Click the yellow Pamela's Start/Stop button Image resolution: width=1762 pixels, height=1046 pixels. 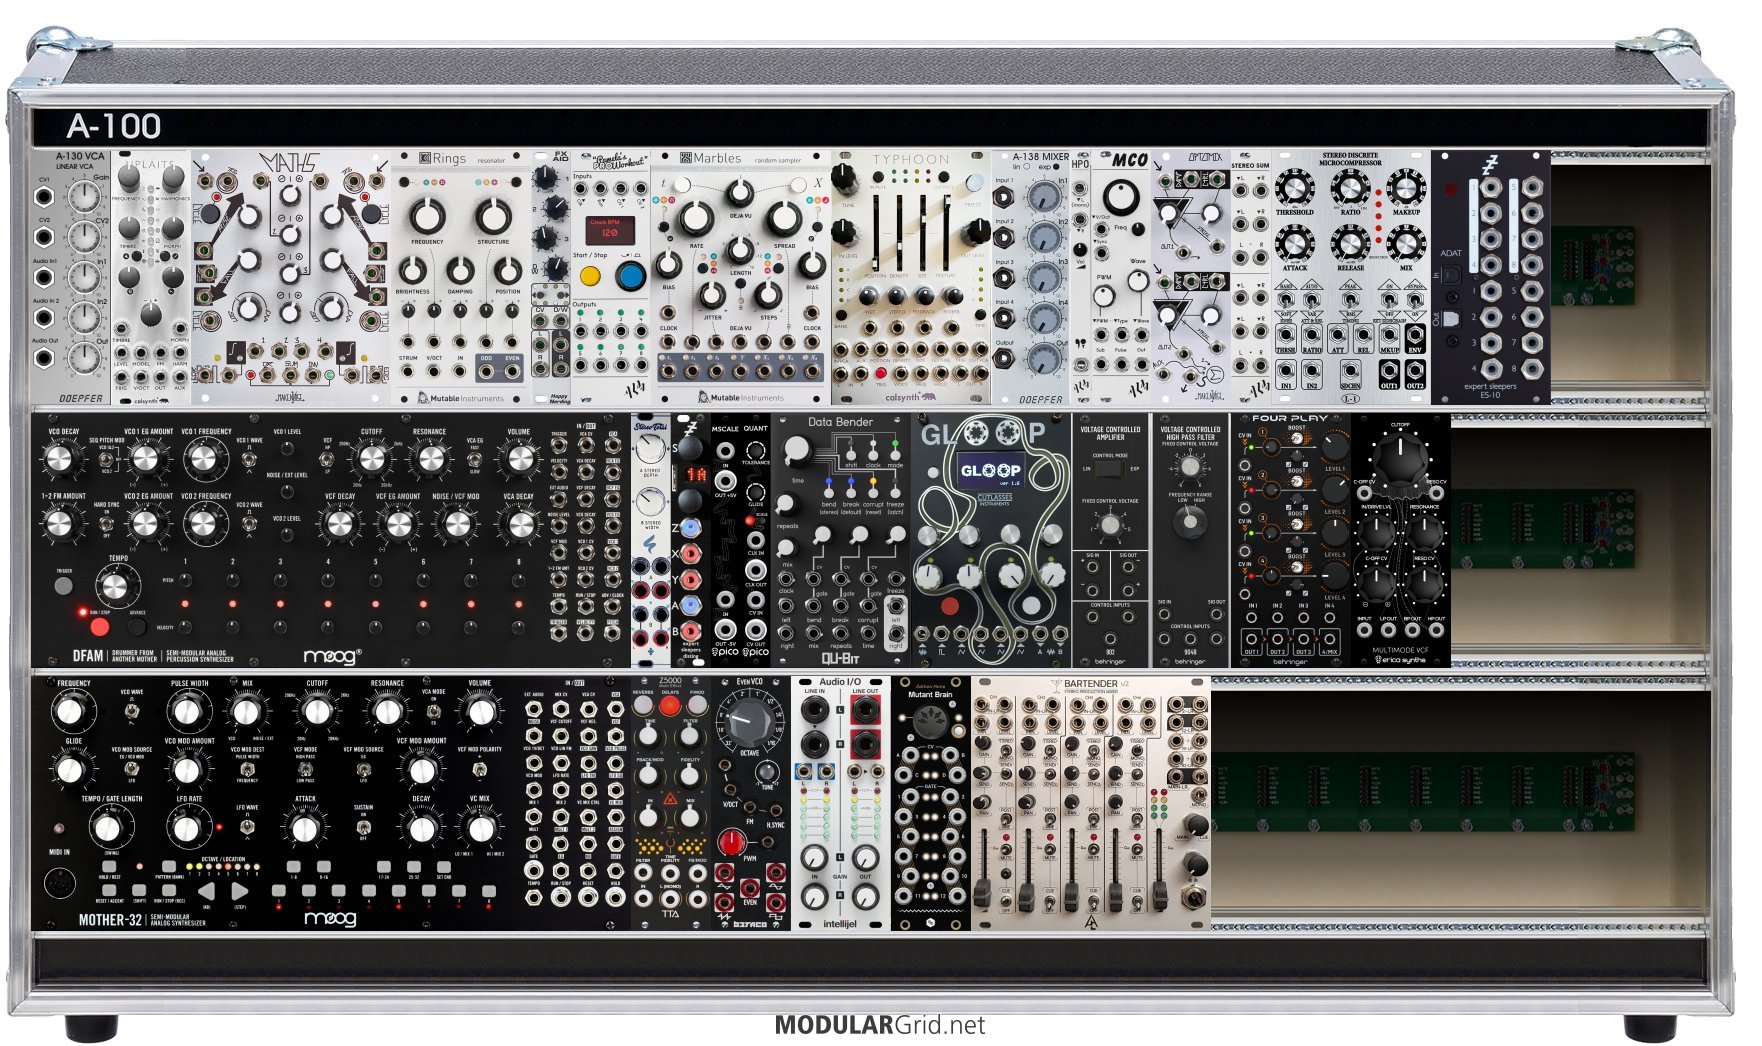point(590,276)
